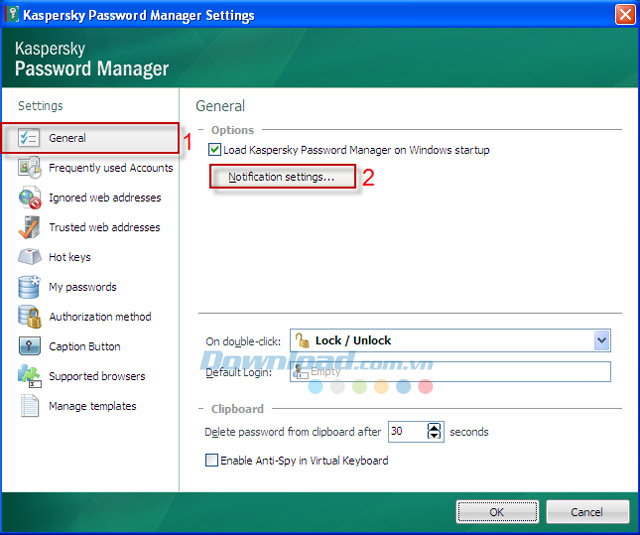Click the My passwords database icon
Screen dimensions: 640x535
click(x=29, y=287)
